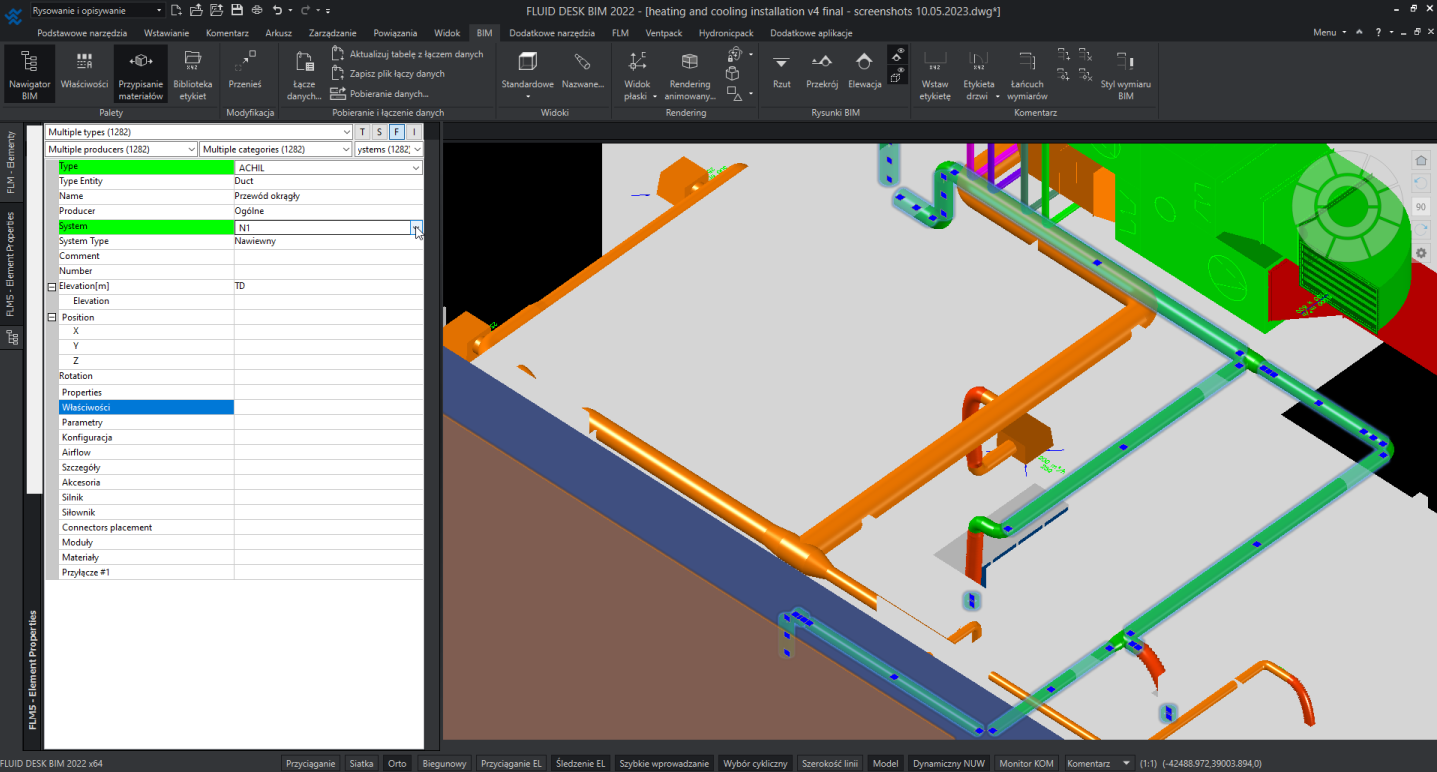Image resolution: width=1437 pixels, height=772 pixels.
Task: Toggle Siatka grid display
Action: (361, 763)
